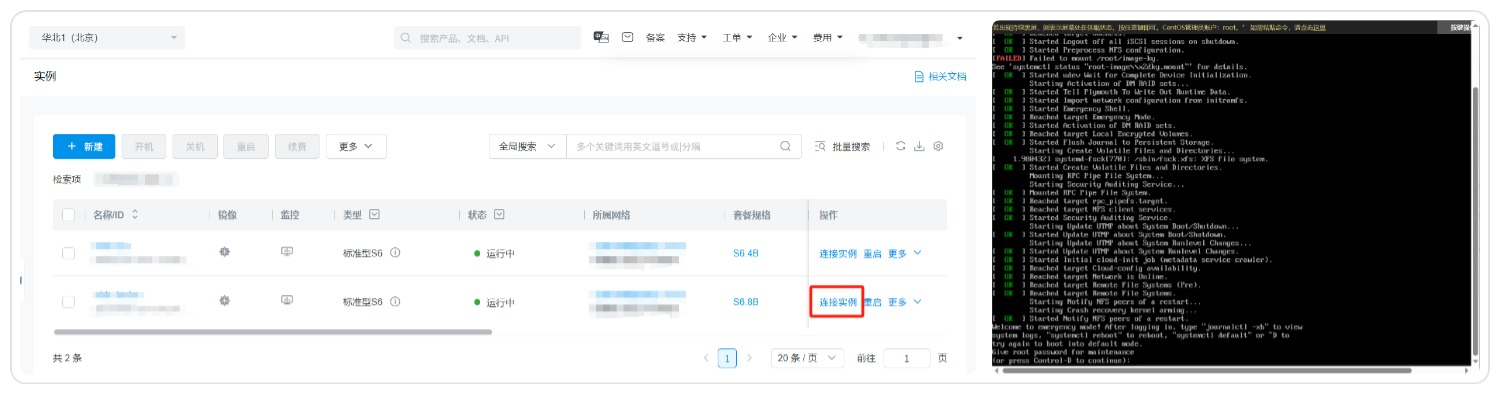1500x394 pixels.
Task: Open the account dropdown arrow at top right
Action: (x=960, y=38)
